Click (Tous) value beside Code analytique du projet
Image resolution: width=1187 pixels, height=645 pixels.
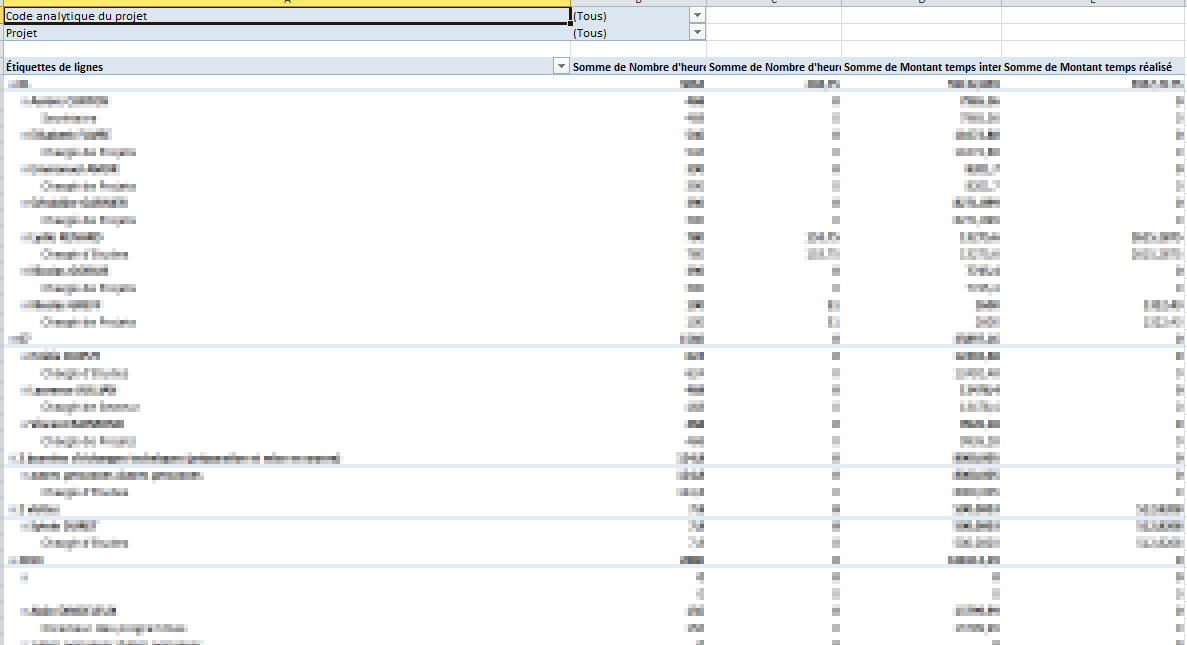click(x=630, y=16)
